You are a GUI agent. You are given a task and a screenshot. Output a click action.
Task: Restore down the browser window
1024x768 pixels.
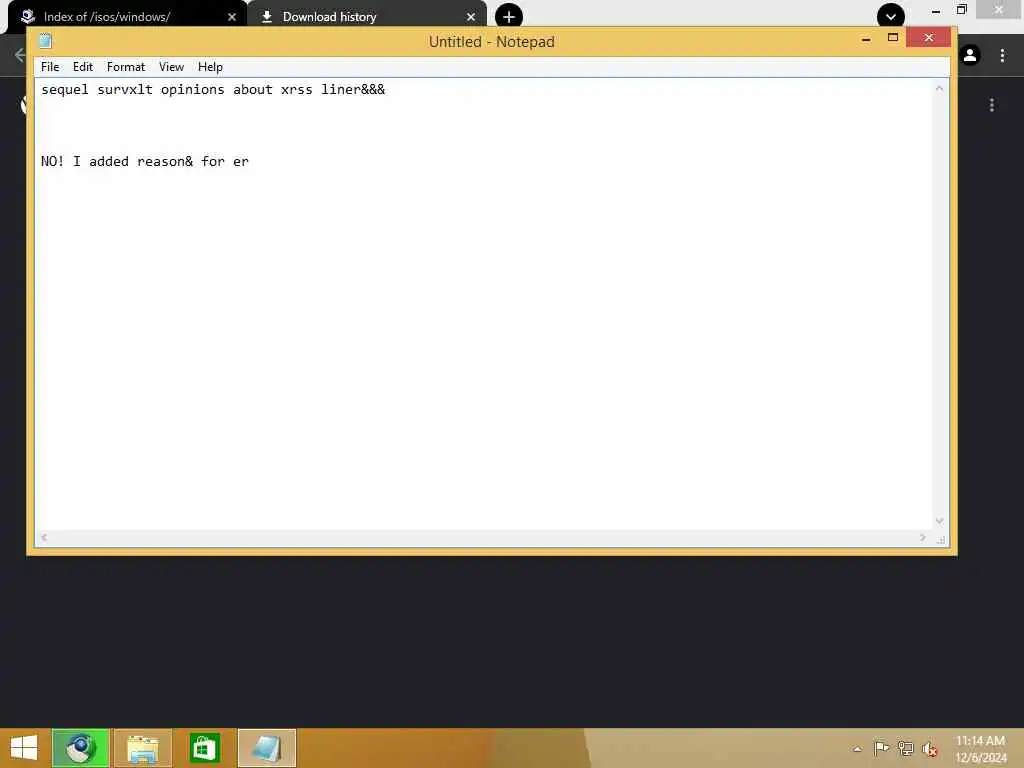pos(961,10)
